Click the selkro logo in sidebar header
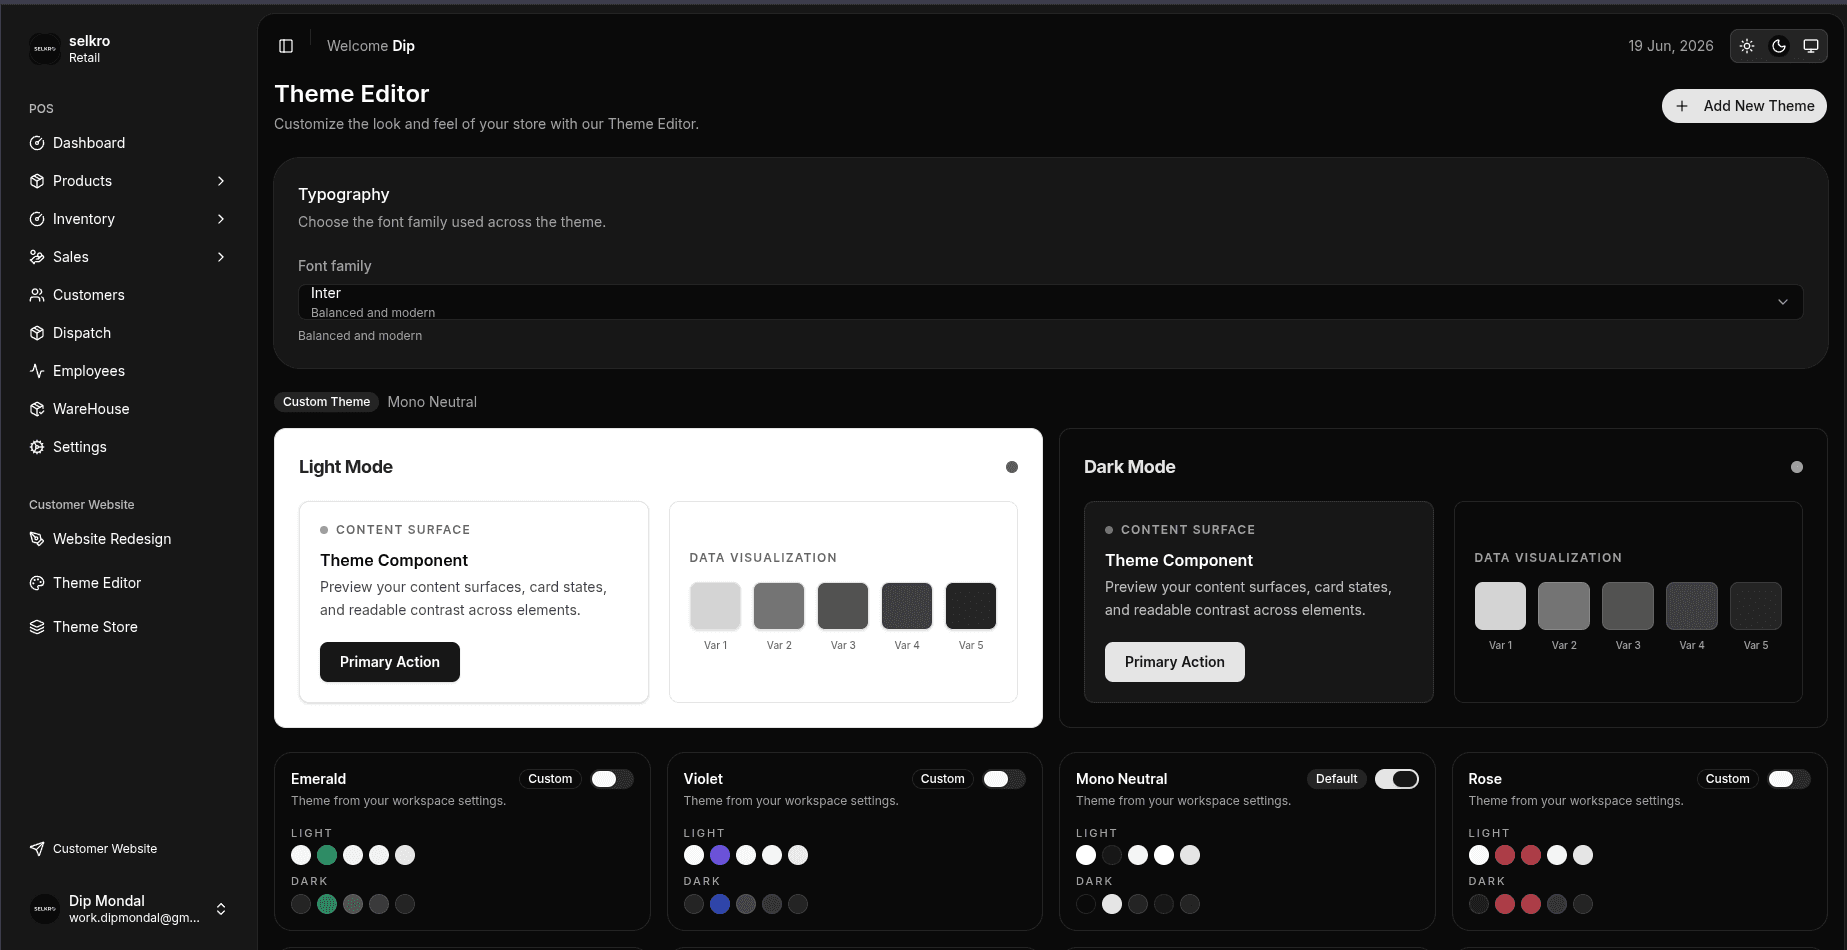 coord(45,49)
